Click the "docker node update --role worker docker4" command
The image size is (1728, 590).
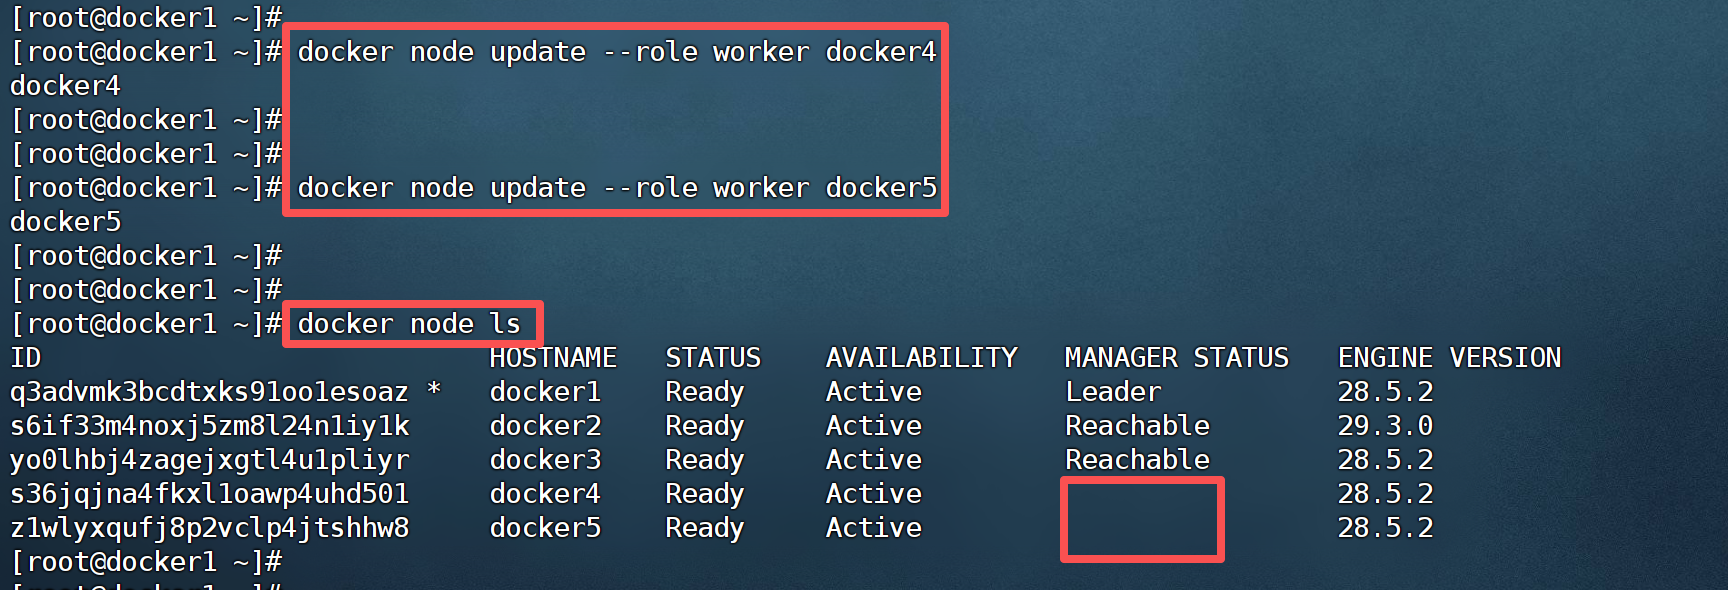pyautogui.click(x=617, y=52)
